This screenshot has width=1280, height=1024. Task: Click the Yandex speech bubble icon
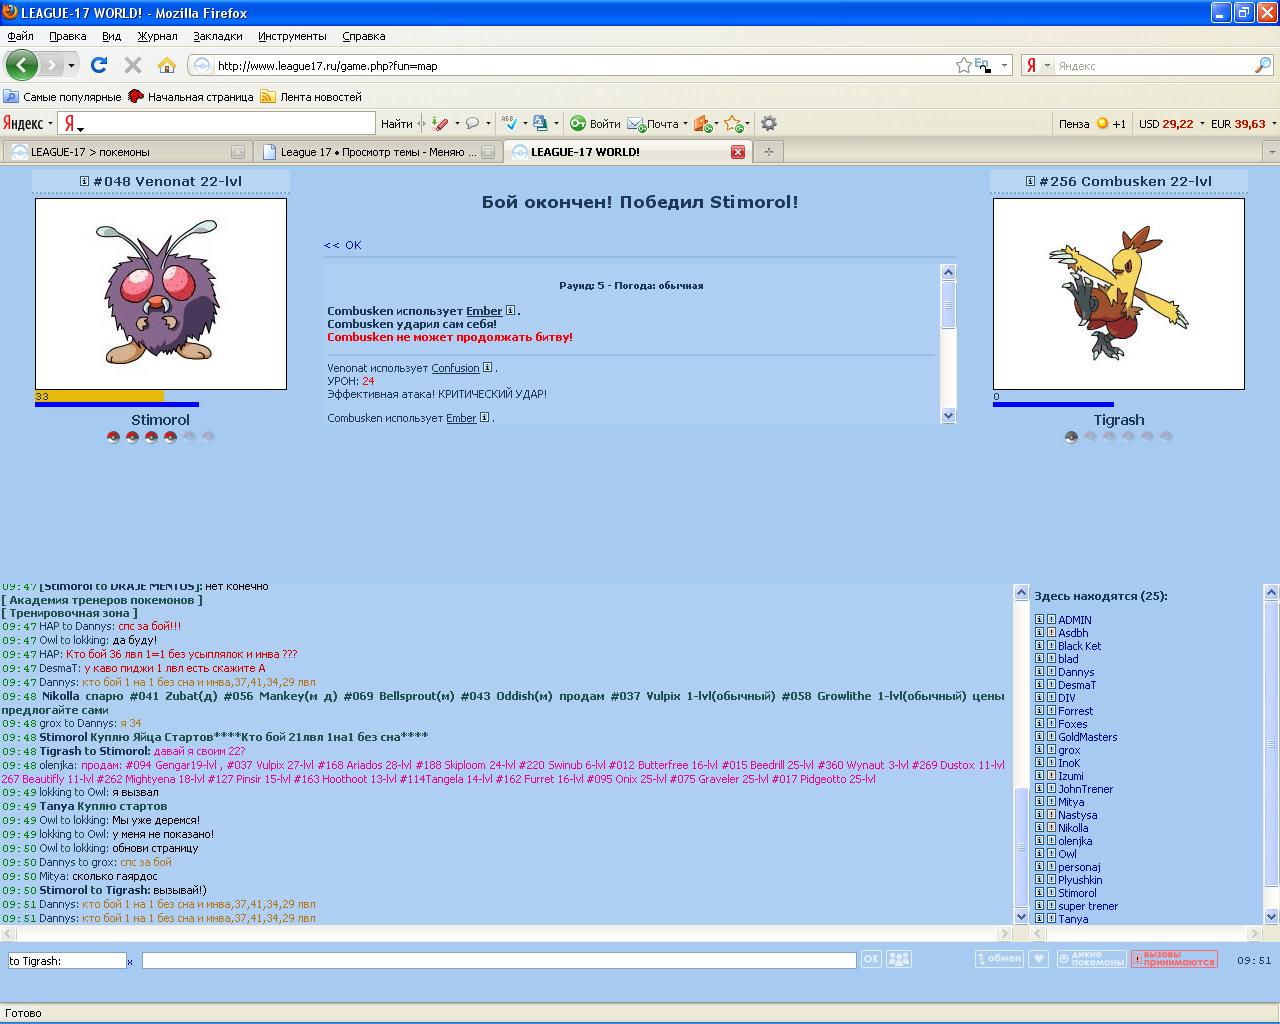(x=473, y=124)
